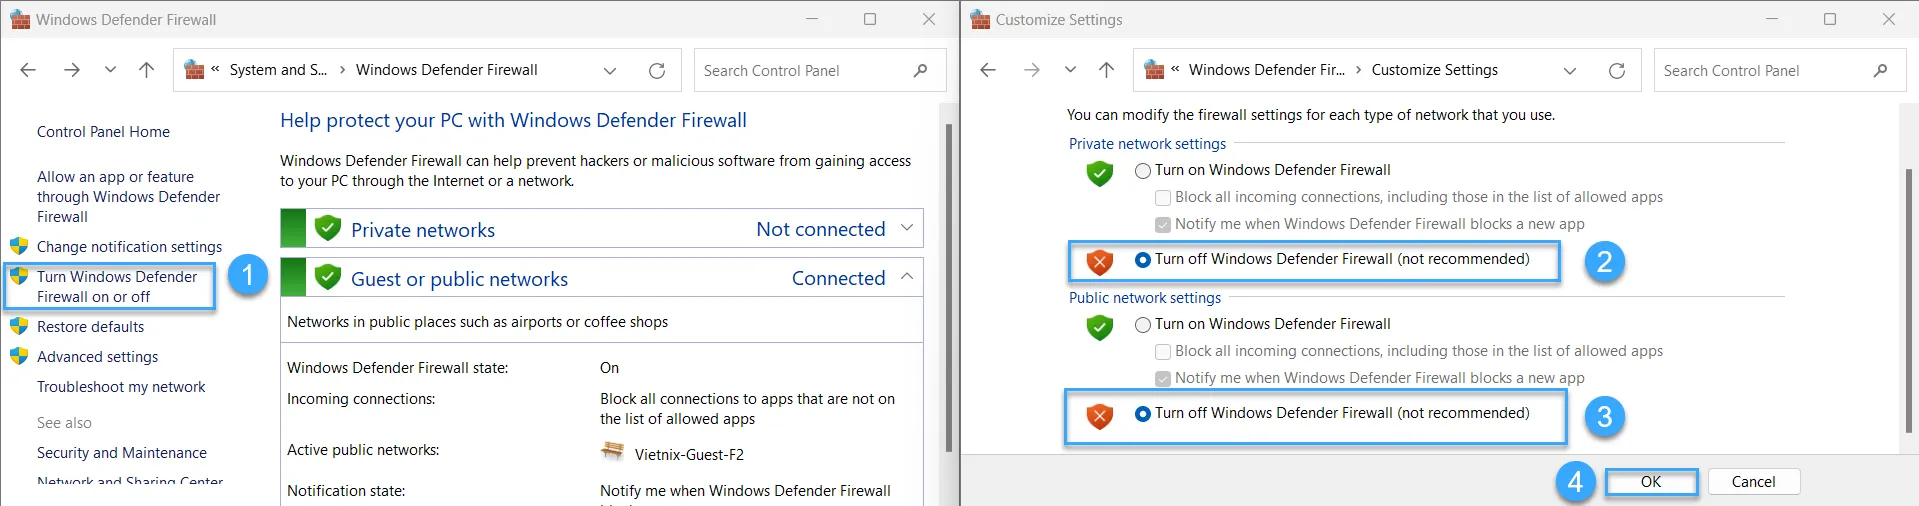Screen dimensions: 1919x506
Task: Click shield icon beside Turn Windows Defender Firewall on or off
Action: (19, 276)
